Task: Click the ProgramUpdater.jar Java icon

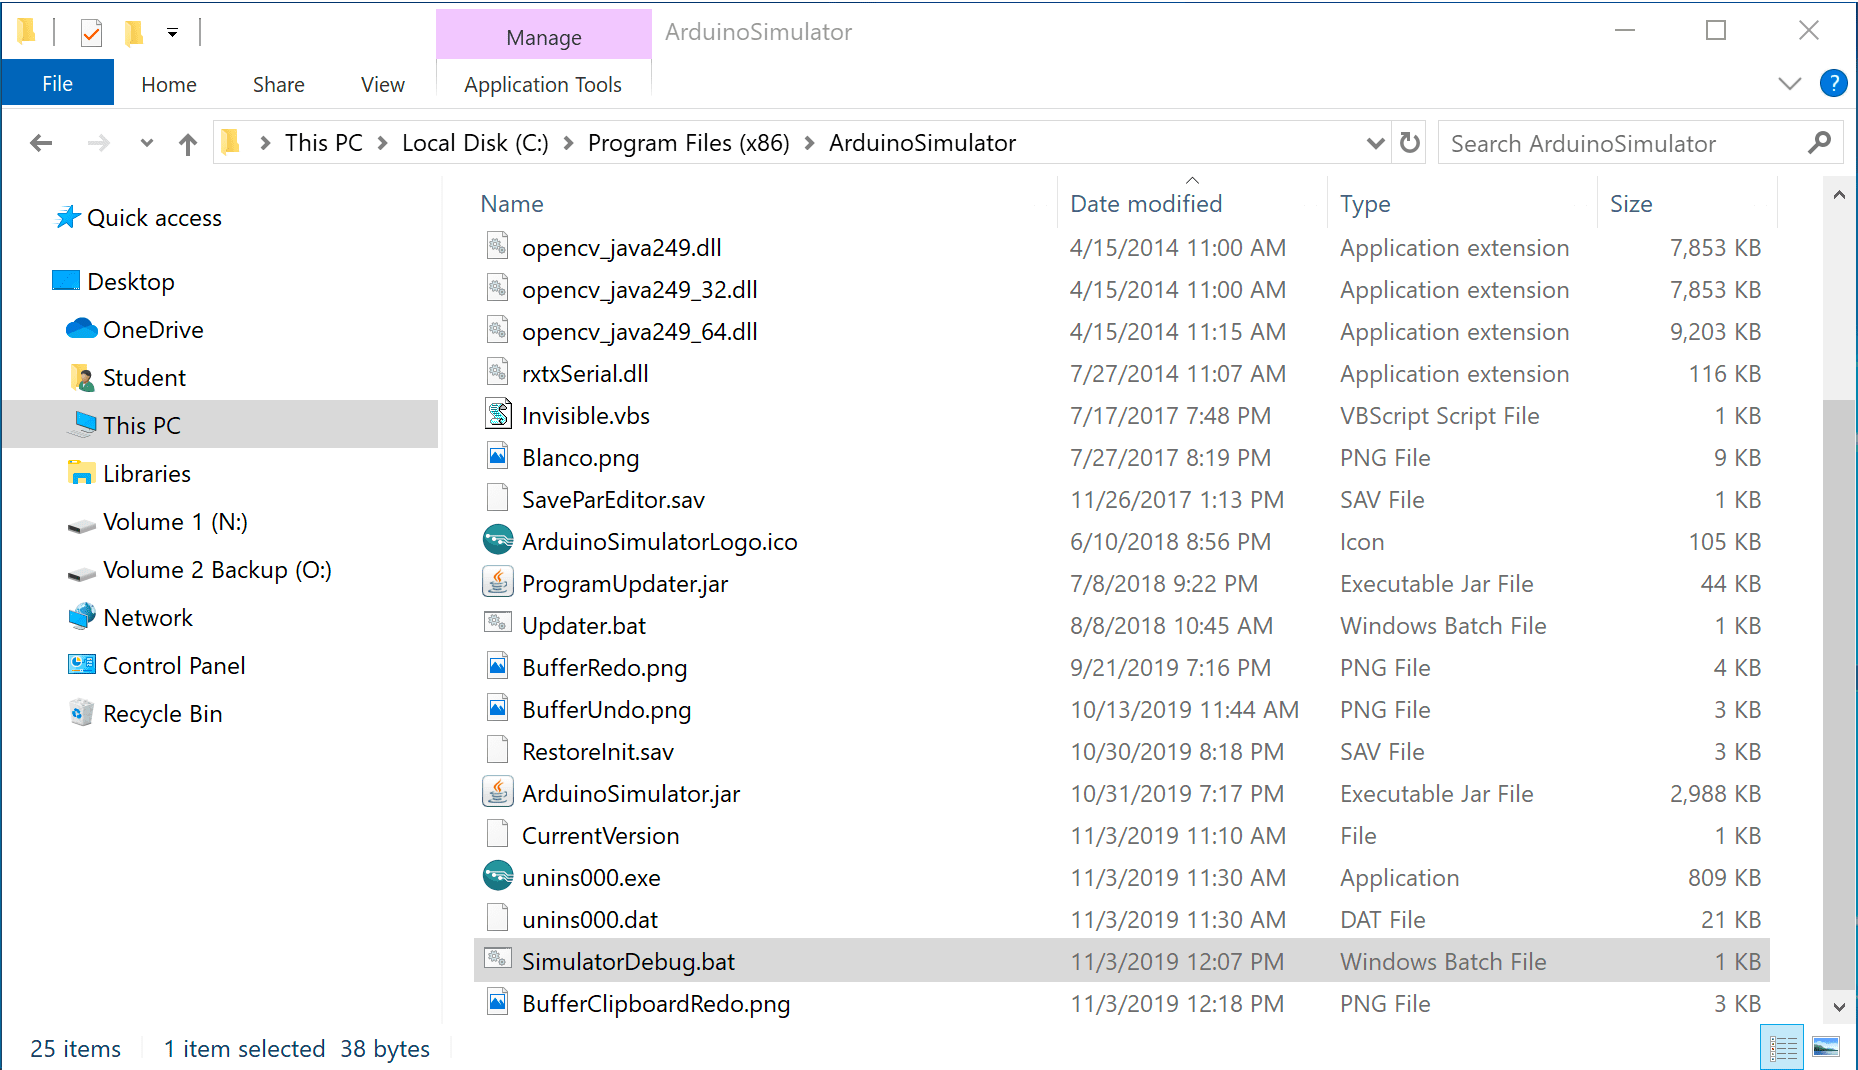Action: (497, 582)
